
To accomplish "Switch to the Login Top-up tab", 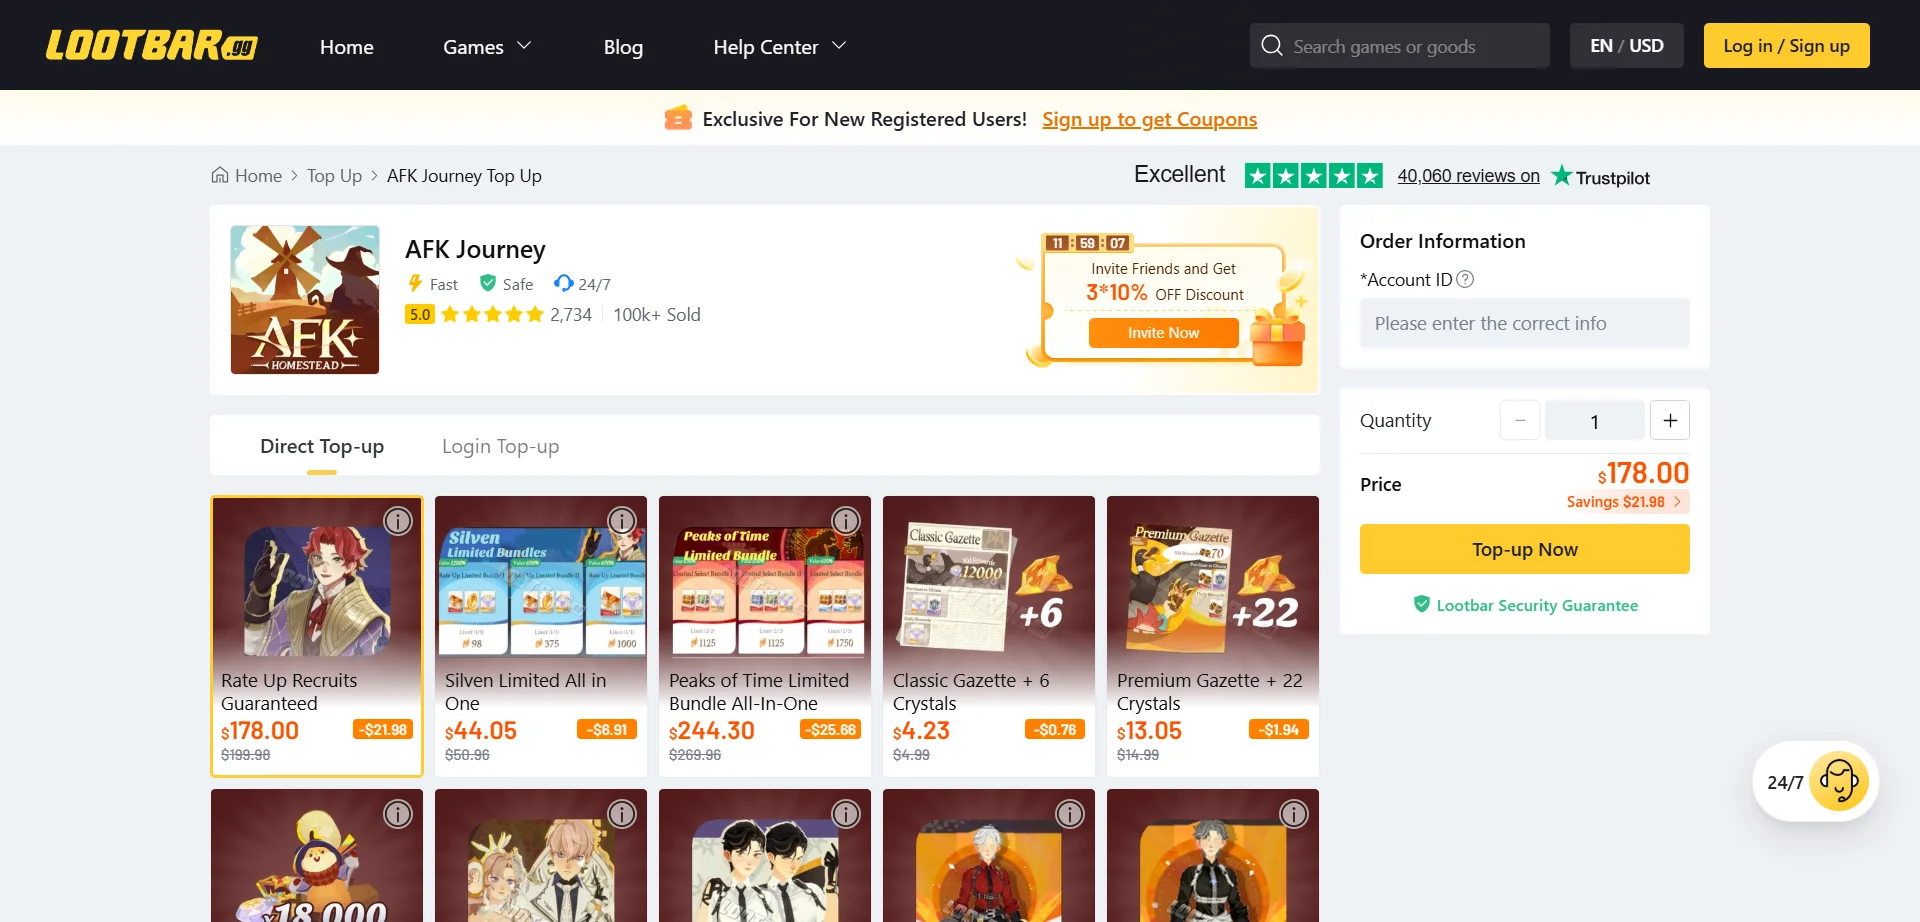I will click(x=500, y=446).
